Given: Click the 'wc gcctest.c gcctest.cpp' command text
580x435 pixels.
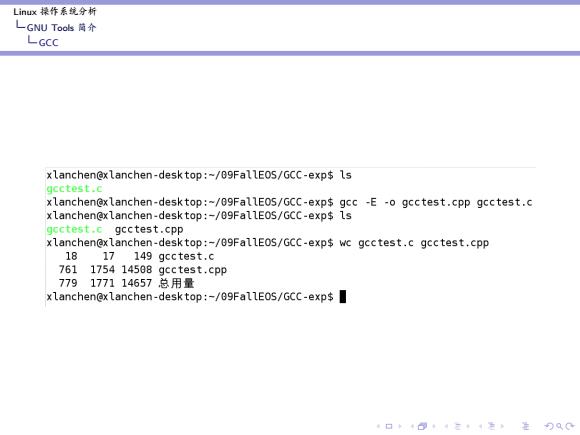Looking at the screenshot, I should click(414, 243).
